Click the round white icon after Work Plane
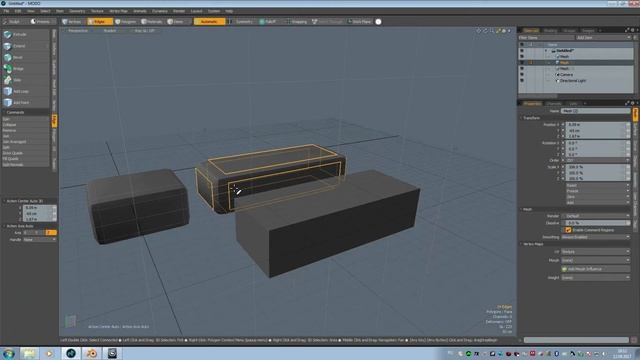The height and width of the screenshot is (360, 640). tap(378, 22)
